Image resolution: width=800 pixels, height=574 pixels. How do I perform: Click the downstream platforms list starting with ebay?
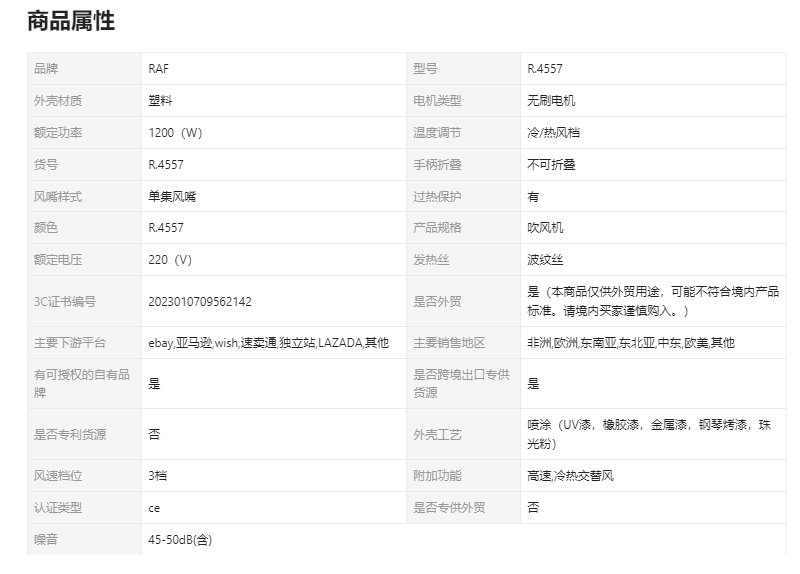point(268,343)
